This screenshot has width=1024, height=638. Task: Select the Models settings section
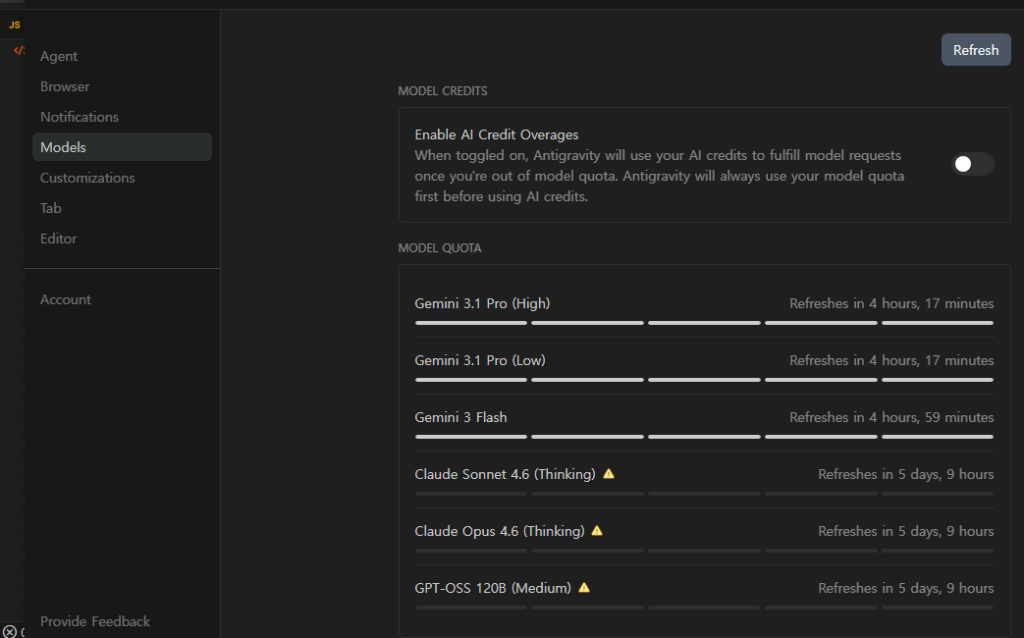point(63,147)
